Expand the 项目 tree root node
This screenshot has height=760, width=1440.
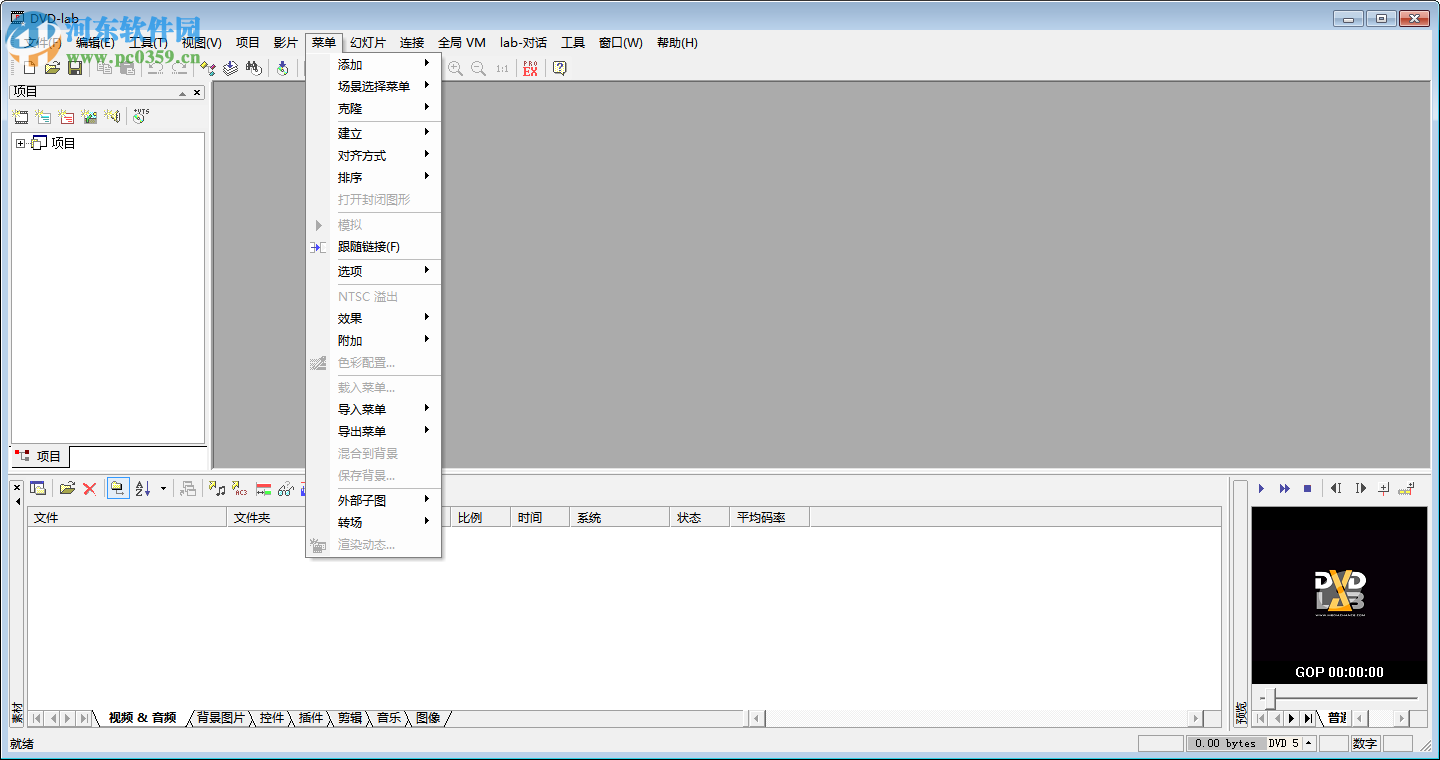pos(22,142)
